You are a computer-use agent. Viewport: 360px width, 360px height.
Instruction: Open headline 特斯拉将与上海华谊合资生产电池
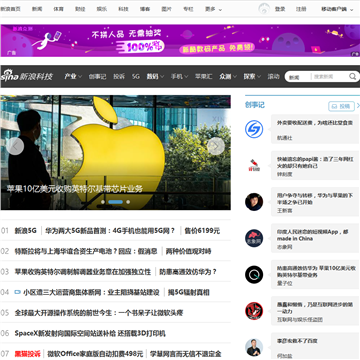[86, 251]
